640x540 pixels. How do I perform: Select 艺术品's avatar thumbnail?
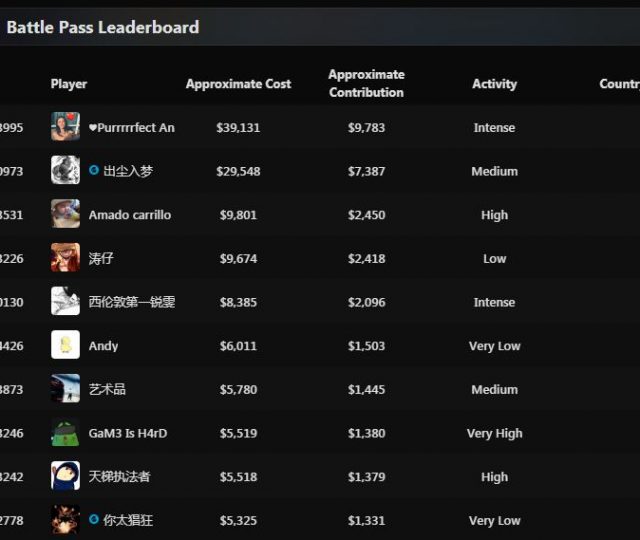pyautogui.click(x=65, y=389)
